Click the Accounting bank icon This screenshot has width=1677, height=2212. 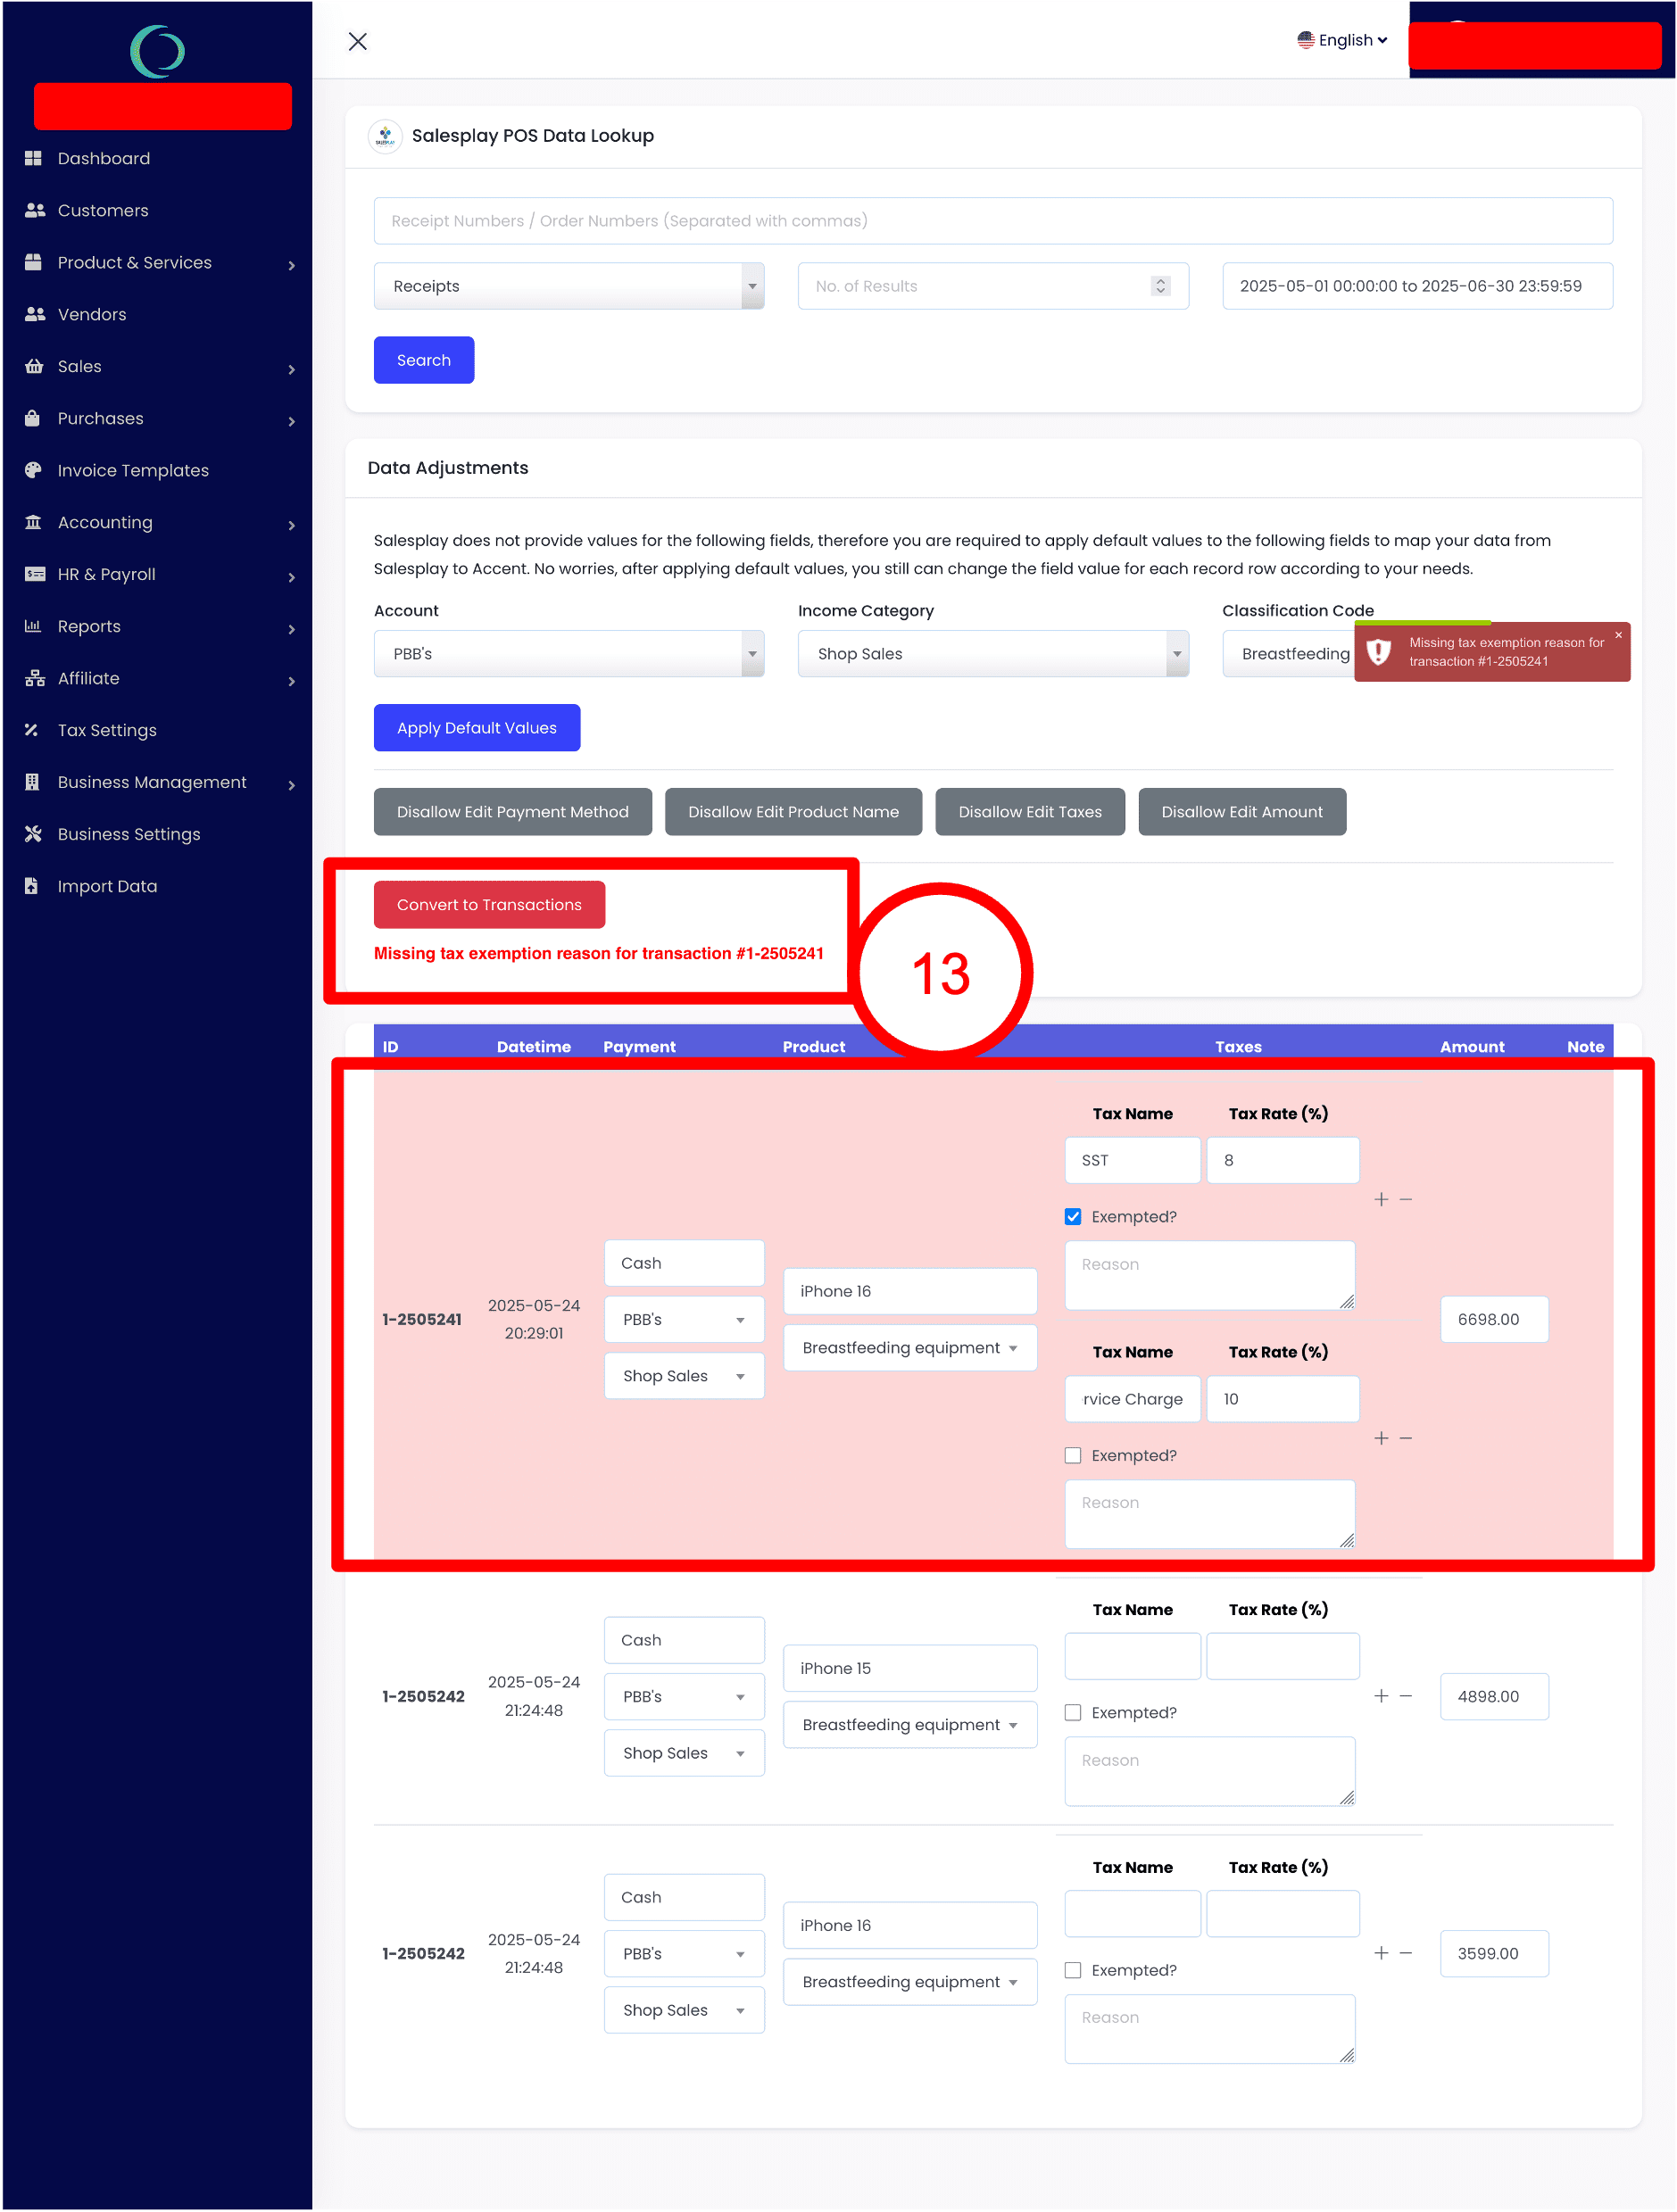(33, 522)
